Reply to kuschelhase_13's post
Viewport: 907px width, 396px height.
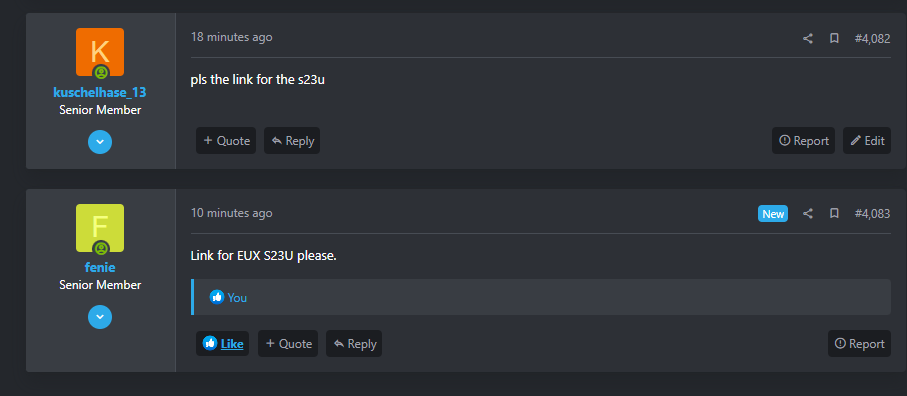pos(292,140)
